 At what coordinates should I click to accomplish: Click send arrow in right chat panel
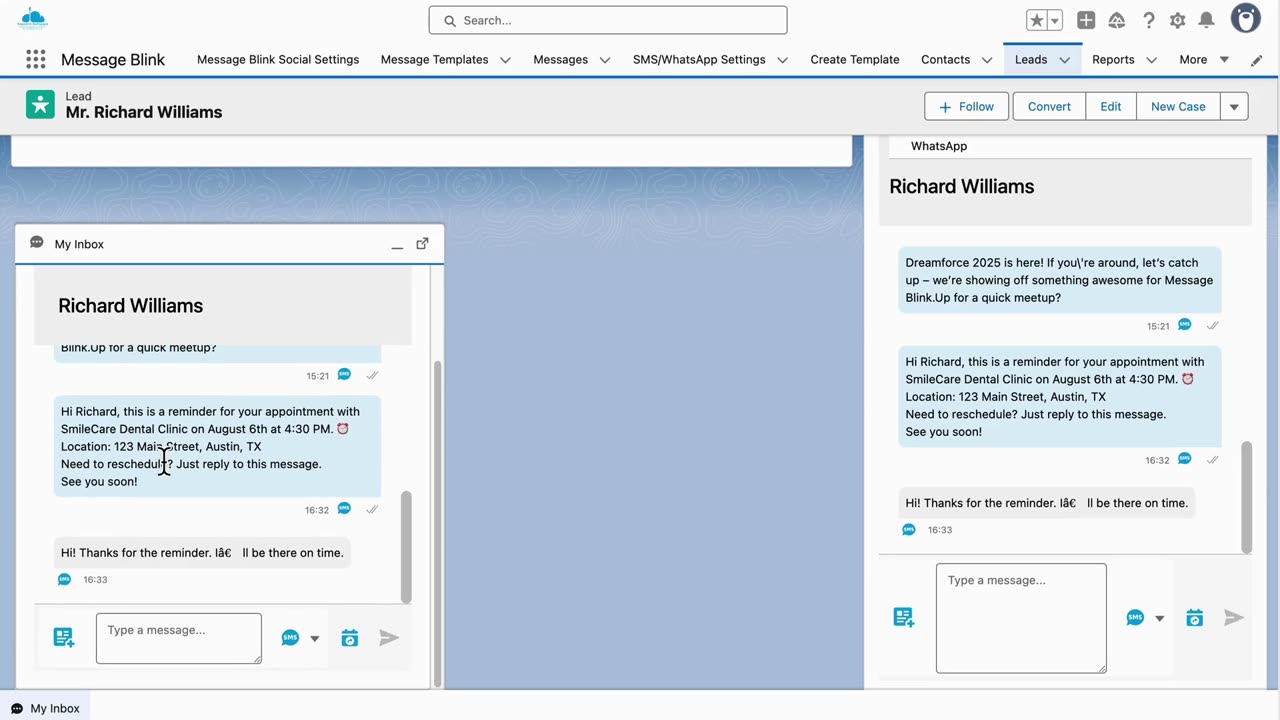point(1234,618)
